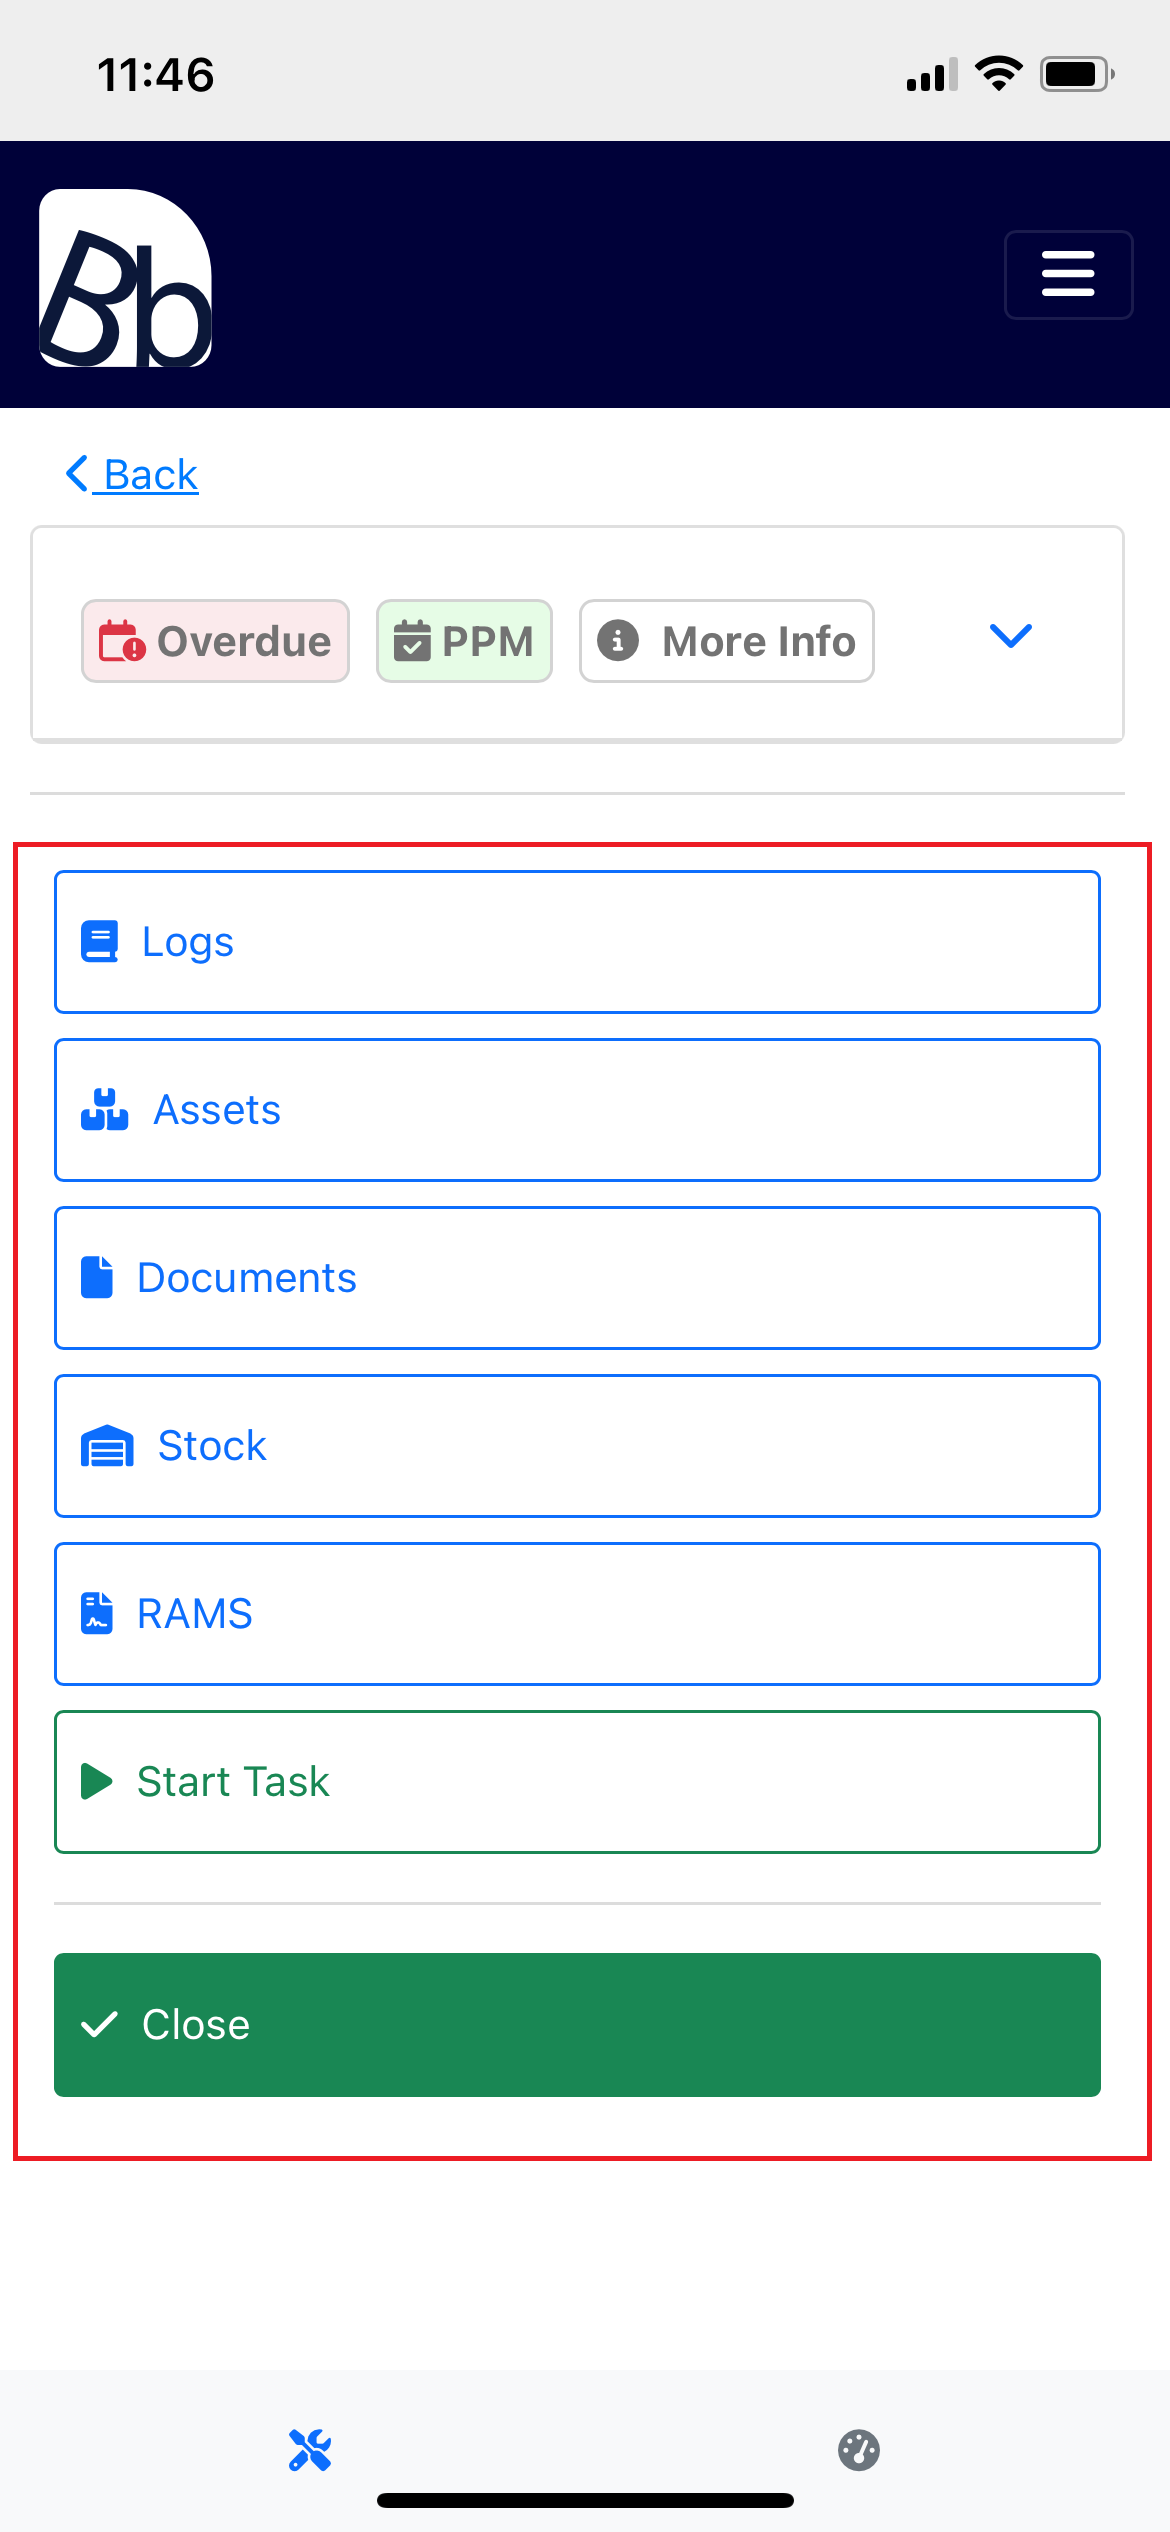
Task: Select the tools tab in bottom bar
Action: pyautogui.click(x=310, y=2450)
